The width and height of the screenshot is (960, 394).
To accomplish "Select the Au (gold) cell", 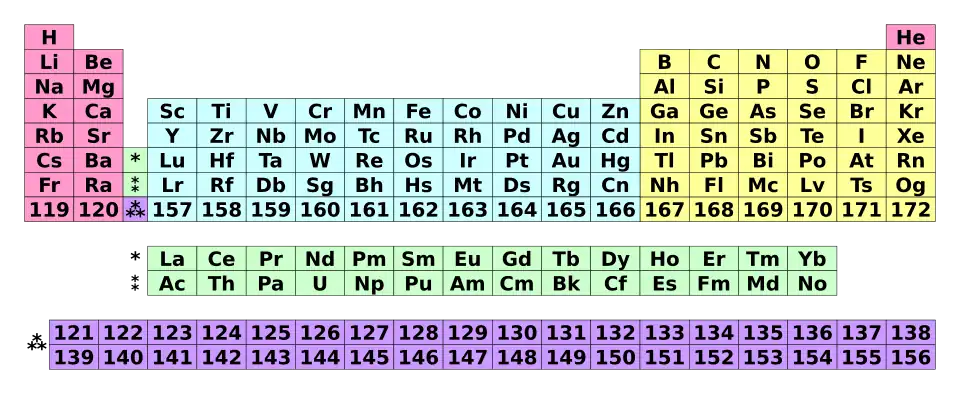I will point(566,160).
